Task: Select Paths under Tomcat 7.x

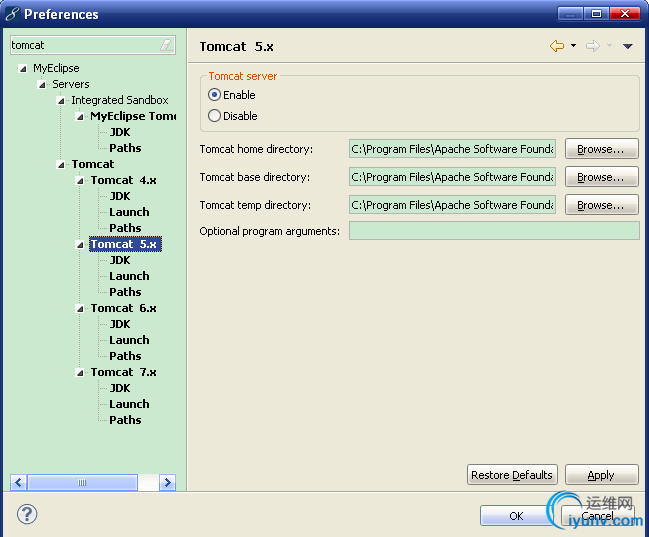Action: pos(125,420)
